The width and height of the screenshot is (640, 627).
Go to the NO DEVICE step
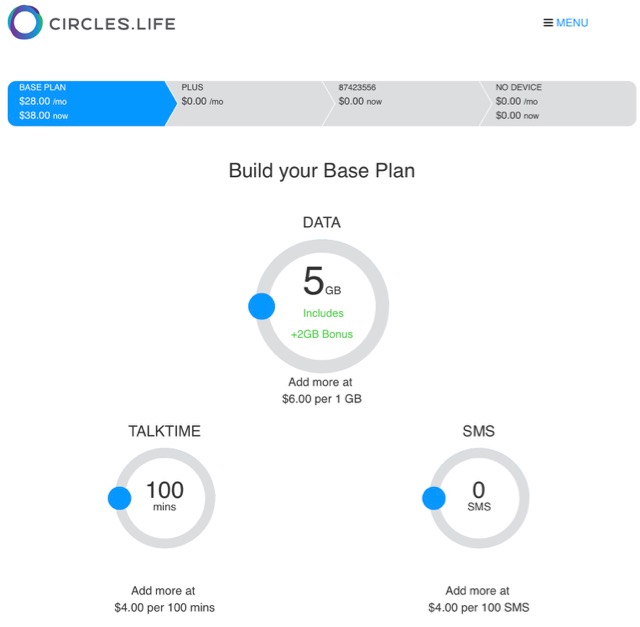click(x=559, y=103)
